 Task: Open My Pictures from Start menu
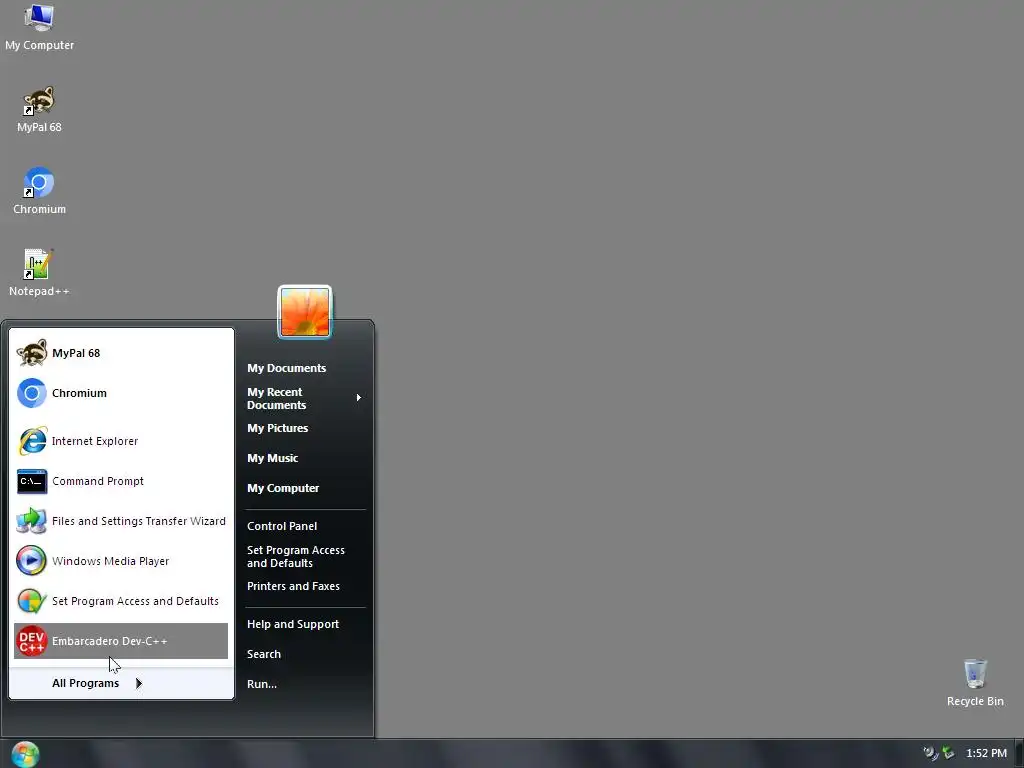tap(278, 428)
